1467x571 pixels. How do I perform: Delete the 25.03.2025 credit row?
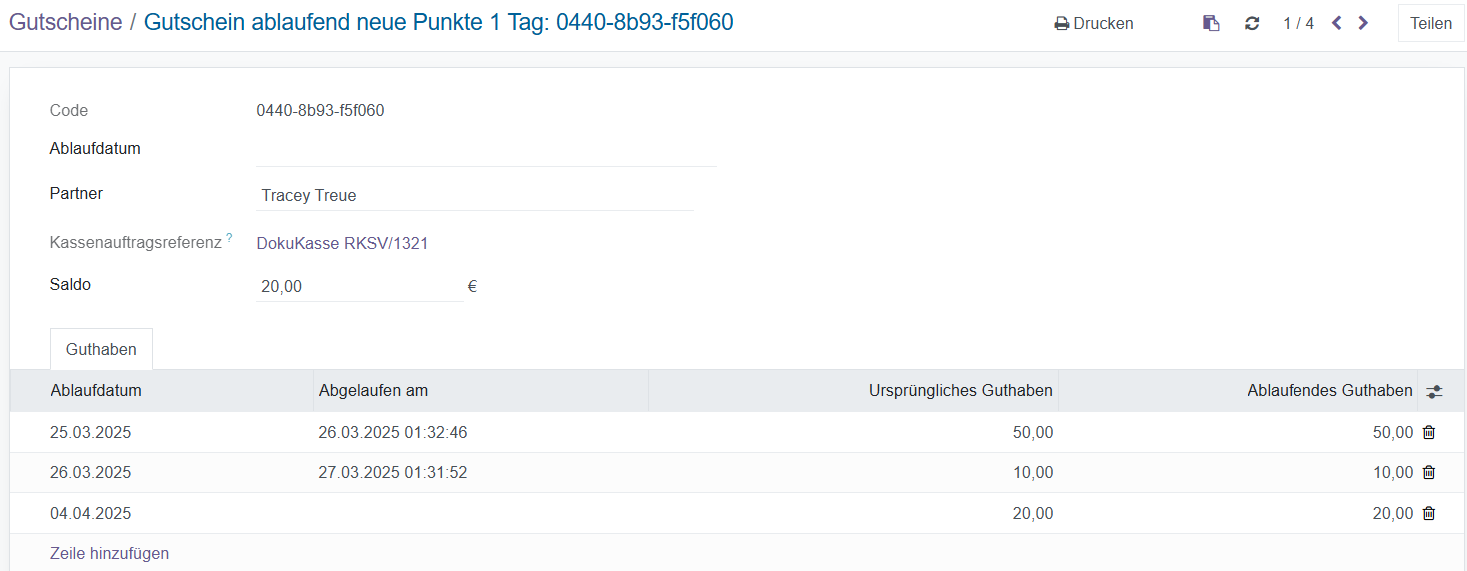(1429, 433)
